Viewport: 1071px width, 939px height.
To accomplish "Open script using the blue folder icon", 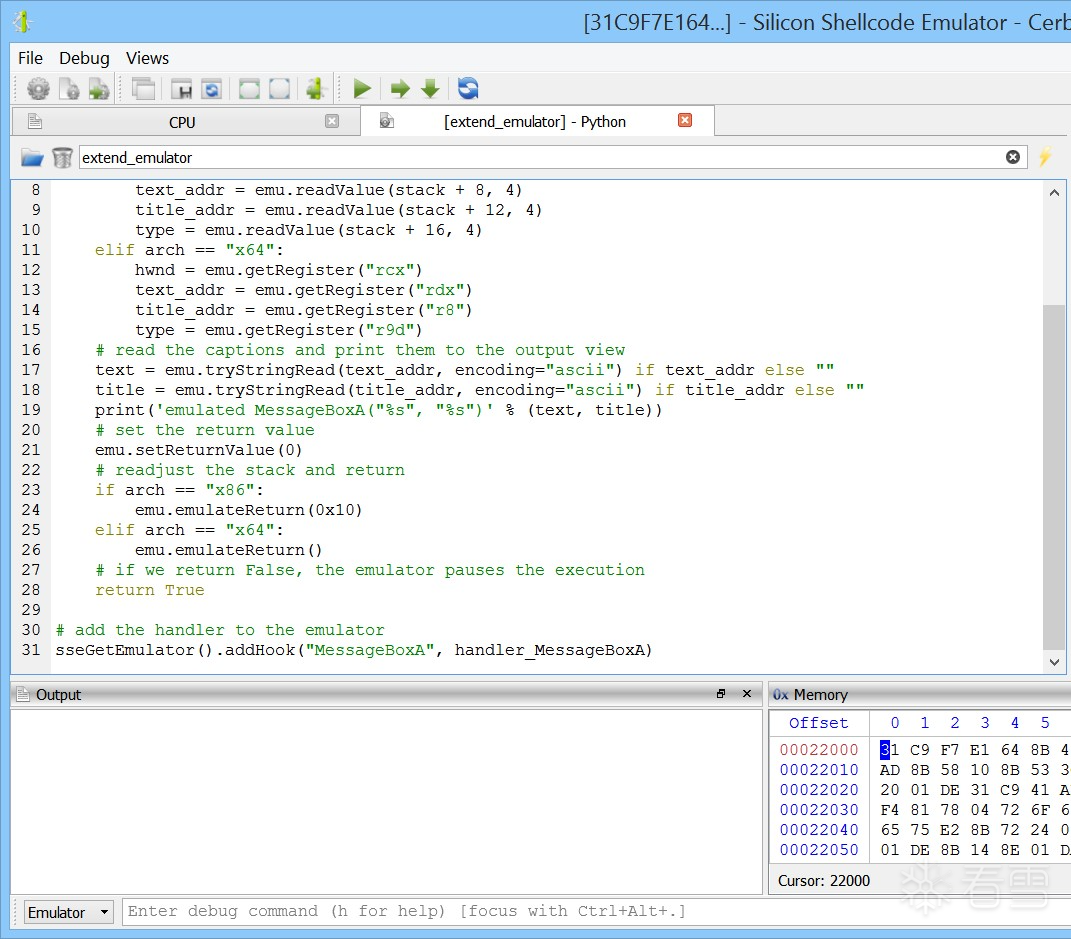I will [32, 158].
